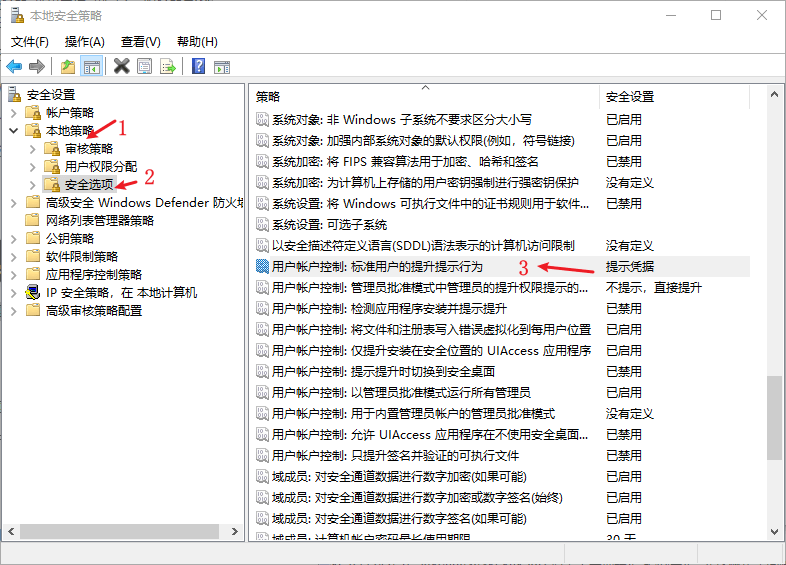Click the Delete X icon in toolbar

click(121, 66)
